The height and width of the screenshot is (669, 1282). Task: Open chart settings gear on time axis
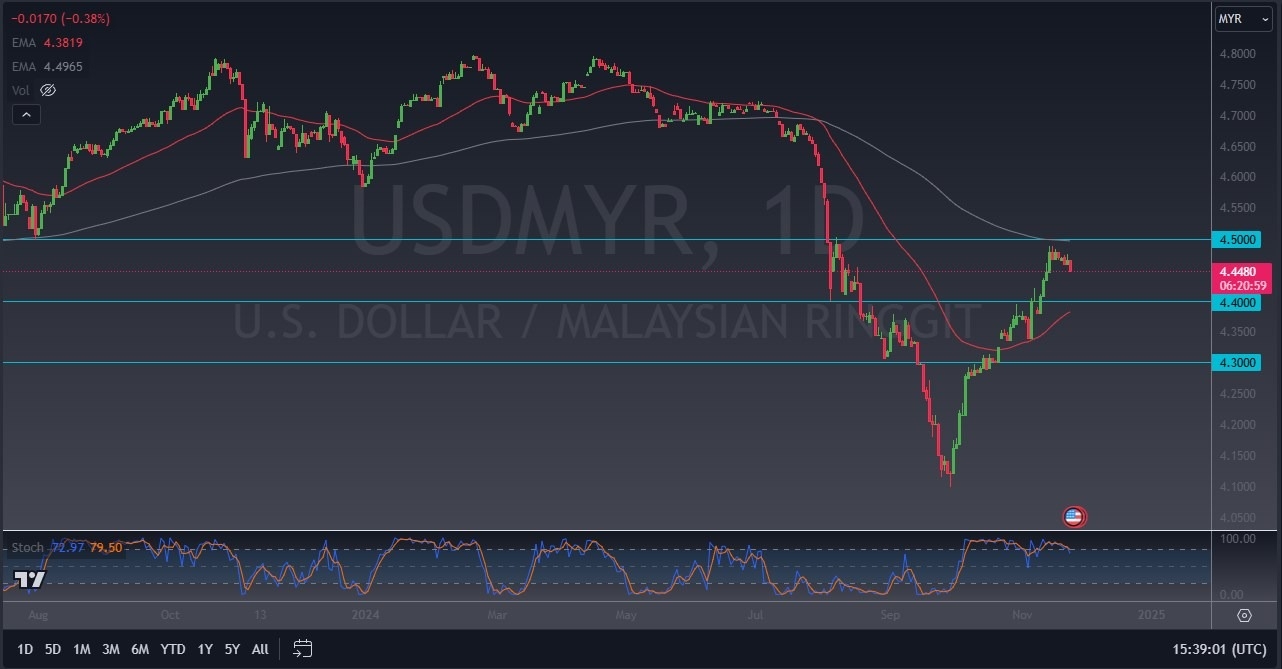(1244, 614)
